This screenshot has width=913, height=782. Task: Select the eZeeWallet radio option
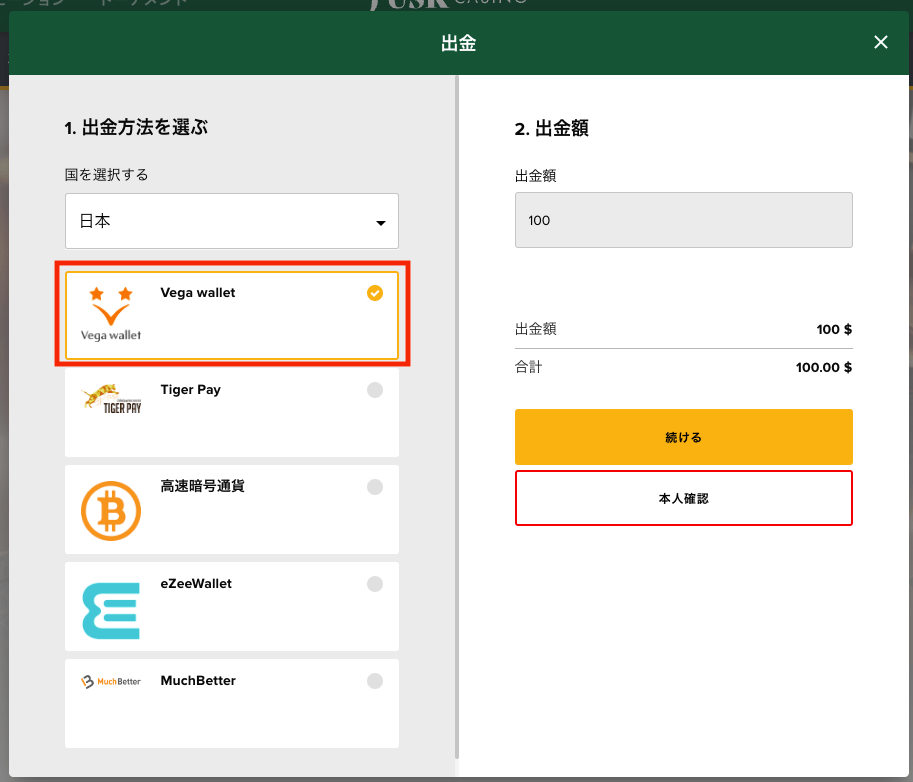coord(375,583)
